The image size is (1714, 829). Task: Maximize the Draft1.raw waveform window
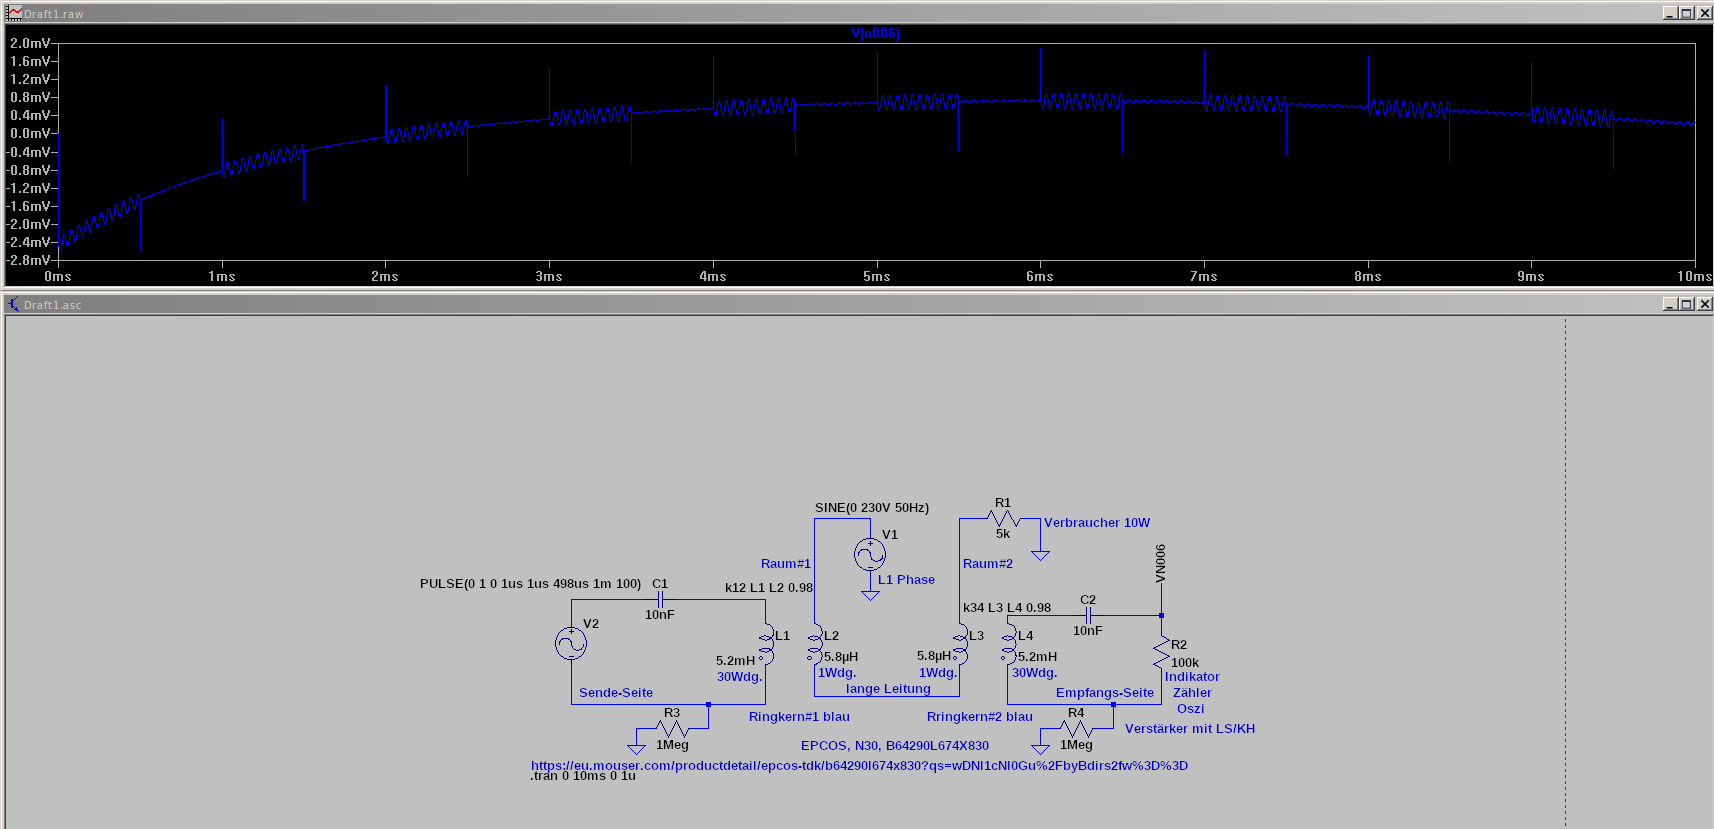click(x=1687, y=13)
